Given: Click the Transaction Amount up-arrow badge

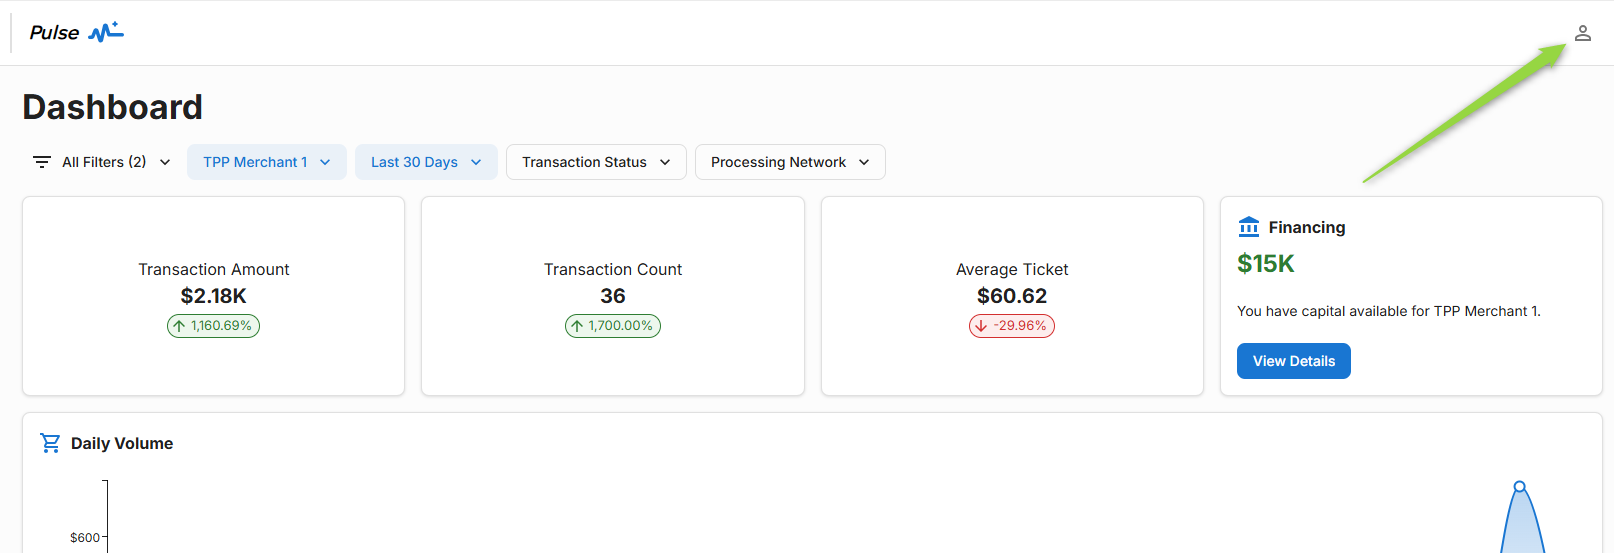Looking at the screenshot, I should tap(213, 326).
